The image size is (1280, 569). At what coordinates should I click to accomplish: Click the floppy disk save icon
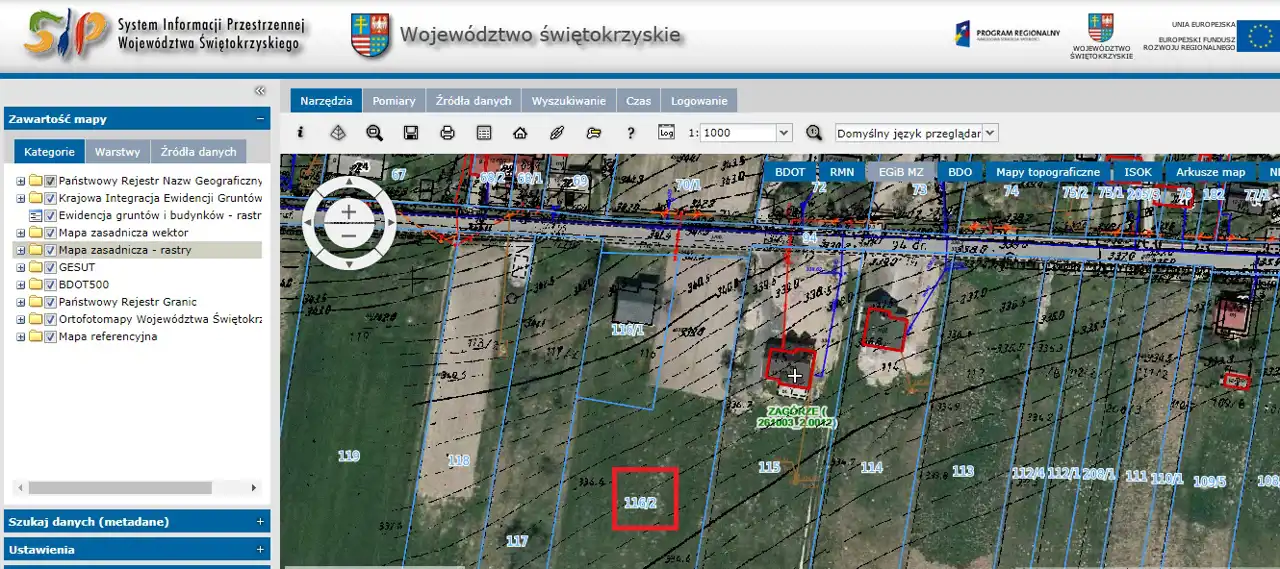point(410,133)
